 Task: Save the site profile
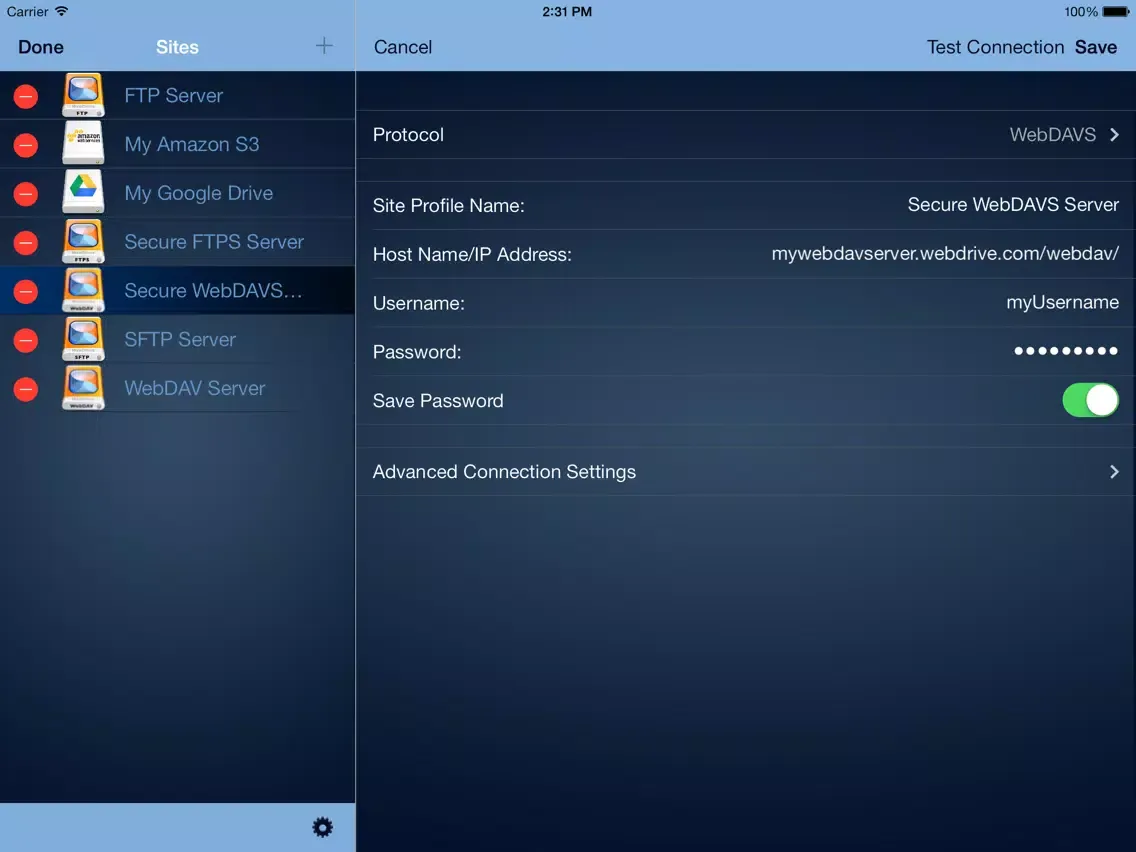(1095, 47)
